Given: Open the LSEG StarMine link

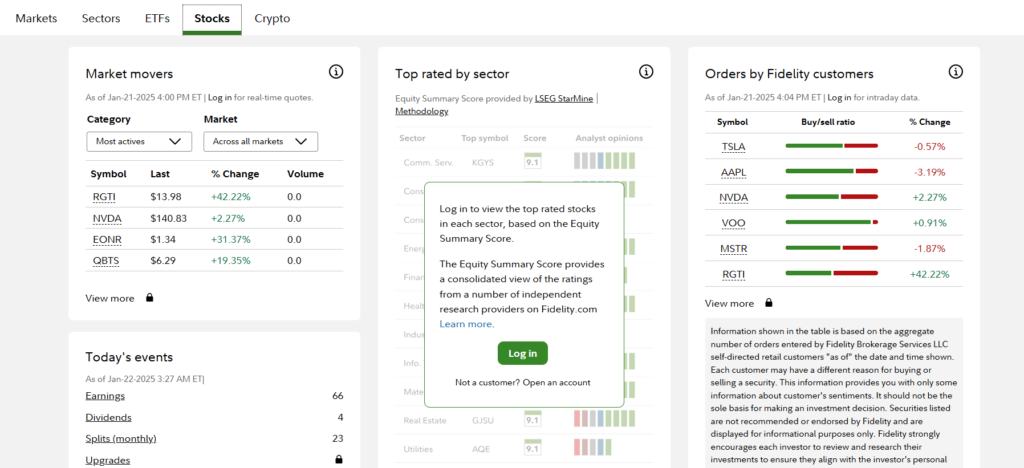Looking at the screenshot, I should pyautogui.click(x=564, y=98).
